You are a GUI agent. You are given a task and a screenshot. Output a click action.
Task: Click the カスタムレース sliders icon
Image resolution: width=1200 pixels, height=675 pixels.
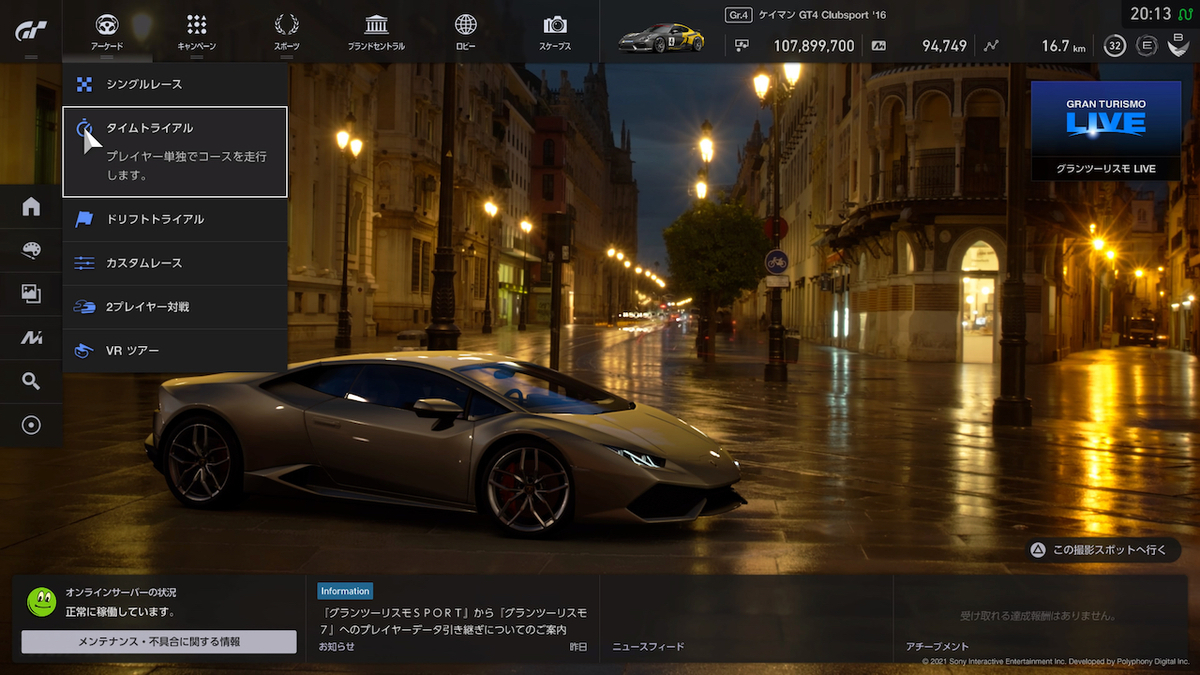click(84, 263)
